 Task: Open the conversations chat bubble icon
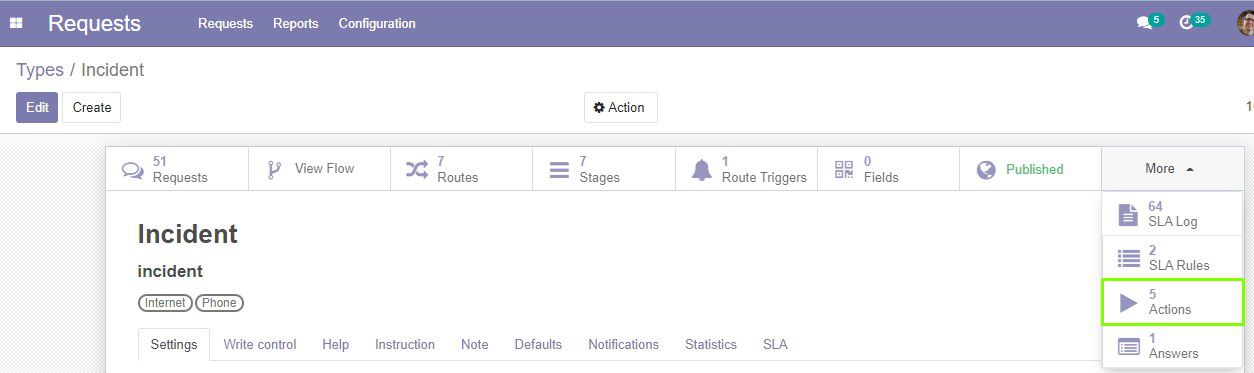(x=1144, y=23)
